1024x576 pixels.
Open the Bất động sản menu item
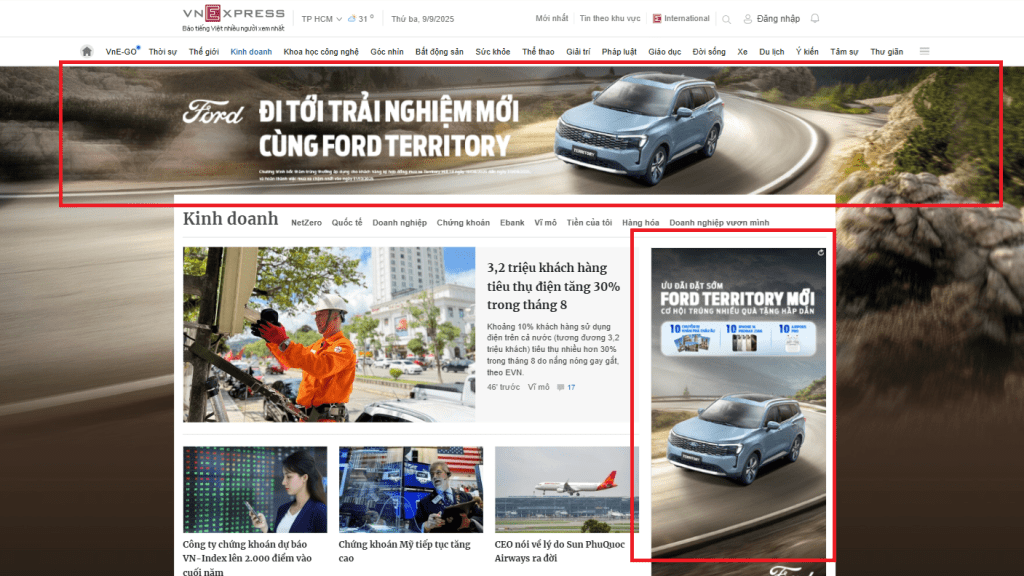439,51
